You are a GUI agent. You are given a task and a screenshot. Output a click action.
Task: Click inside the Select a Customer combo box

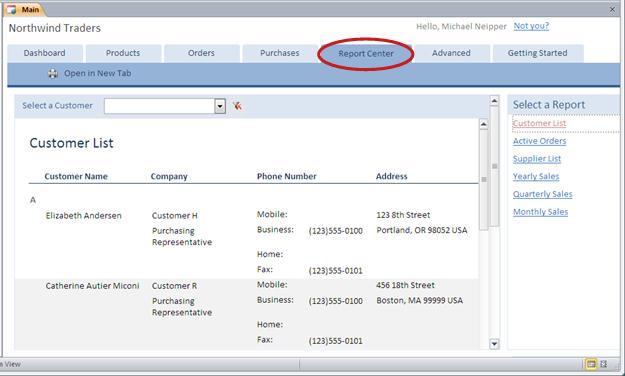159,106
